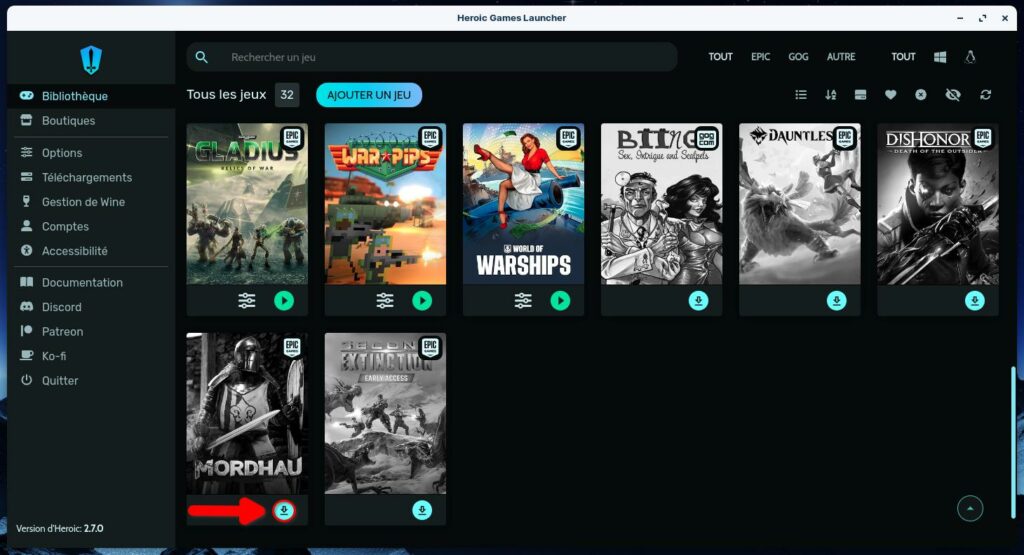This screenshot has width=1024, height=555.
Task: Play World of Warships
Action: 560,300
